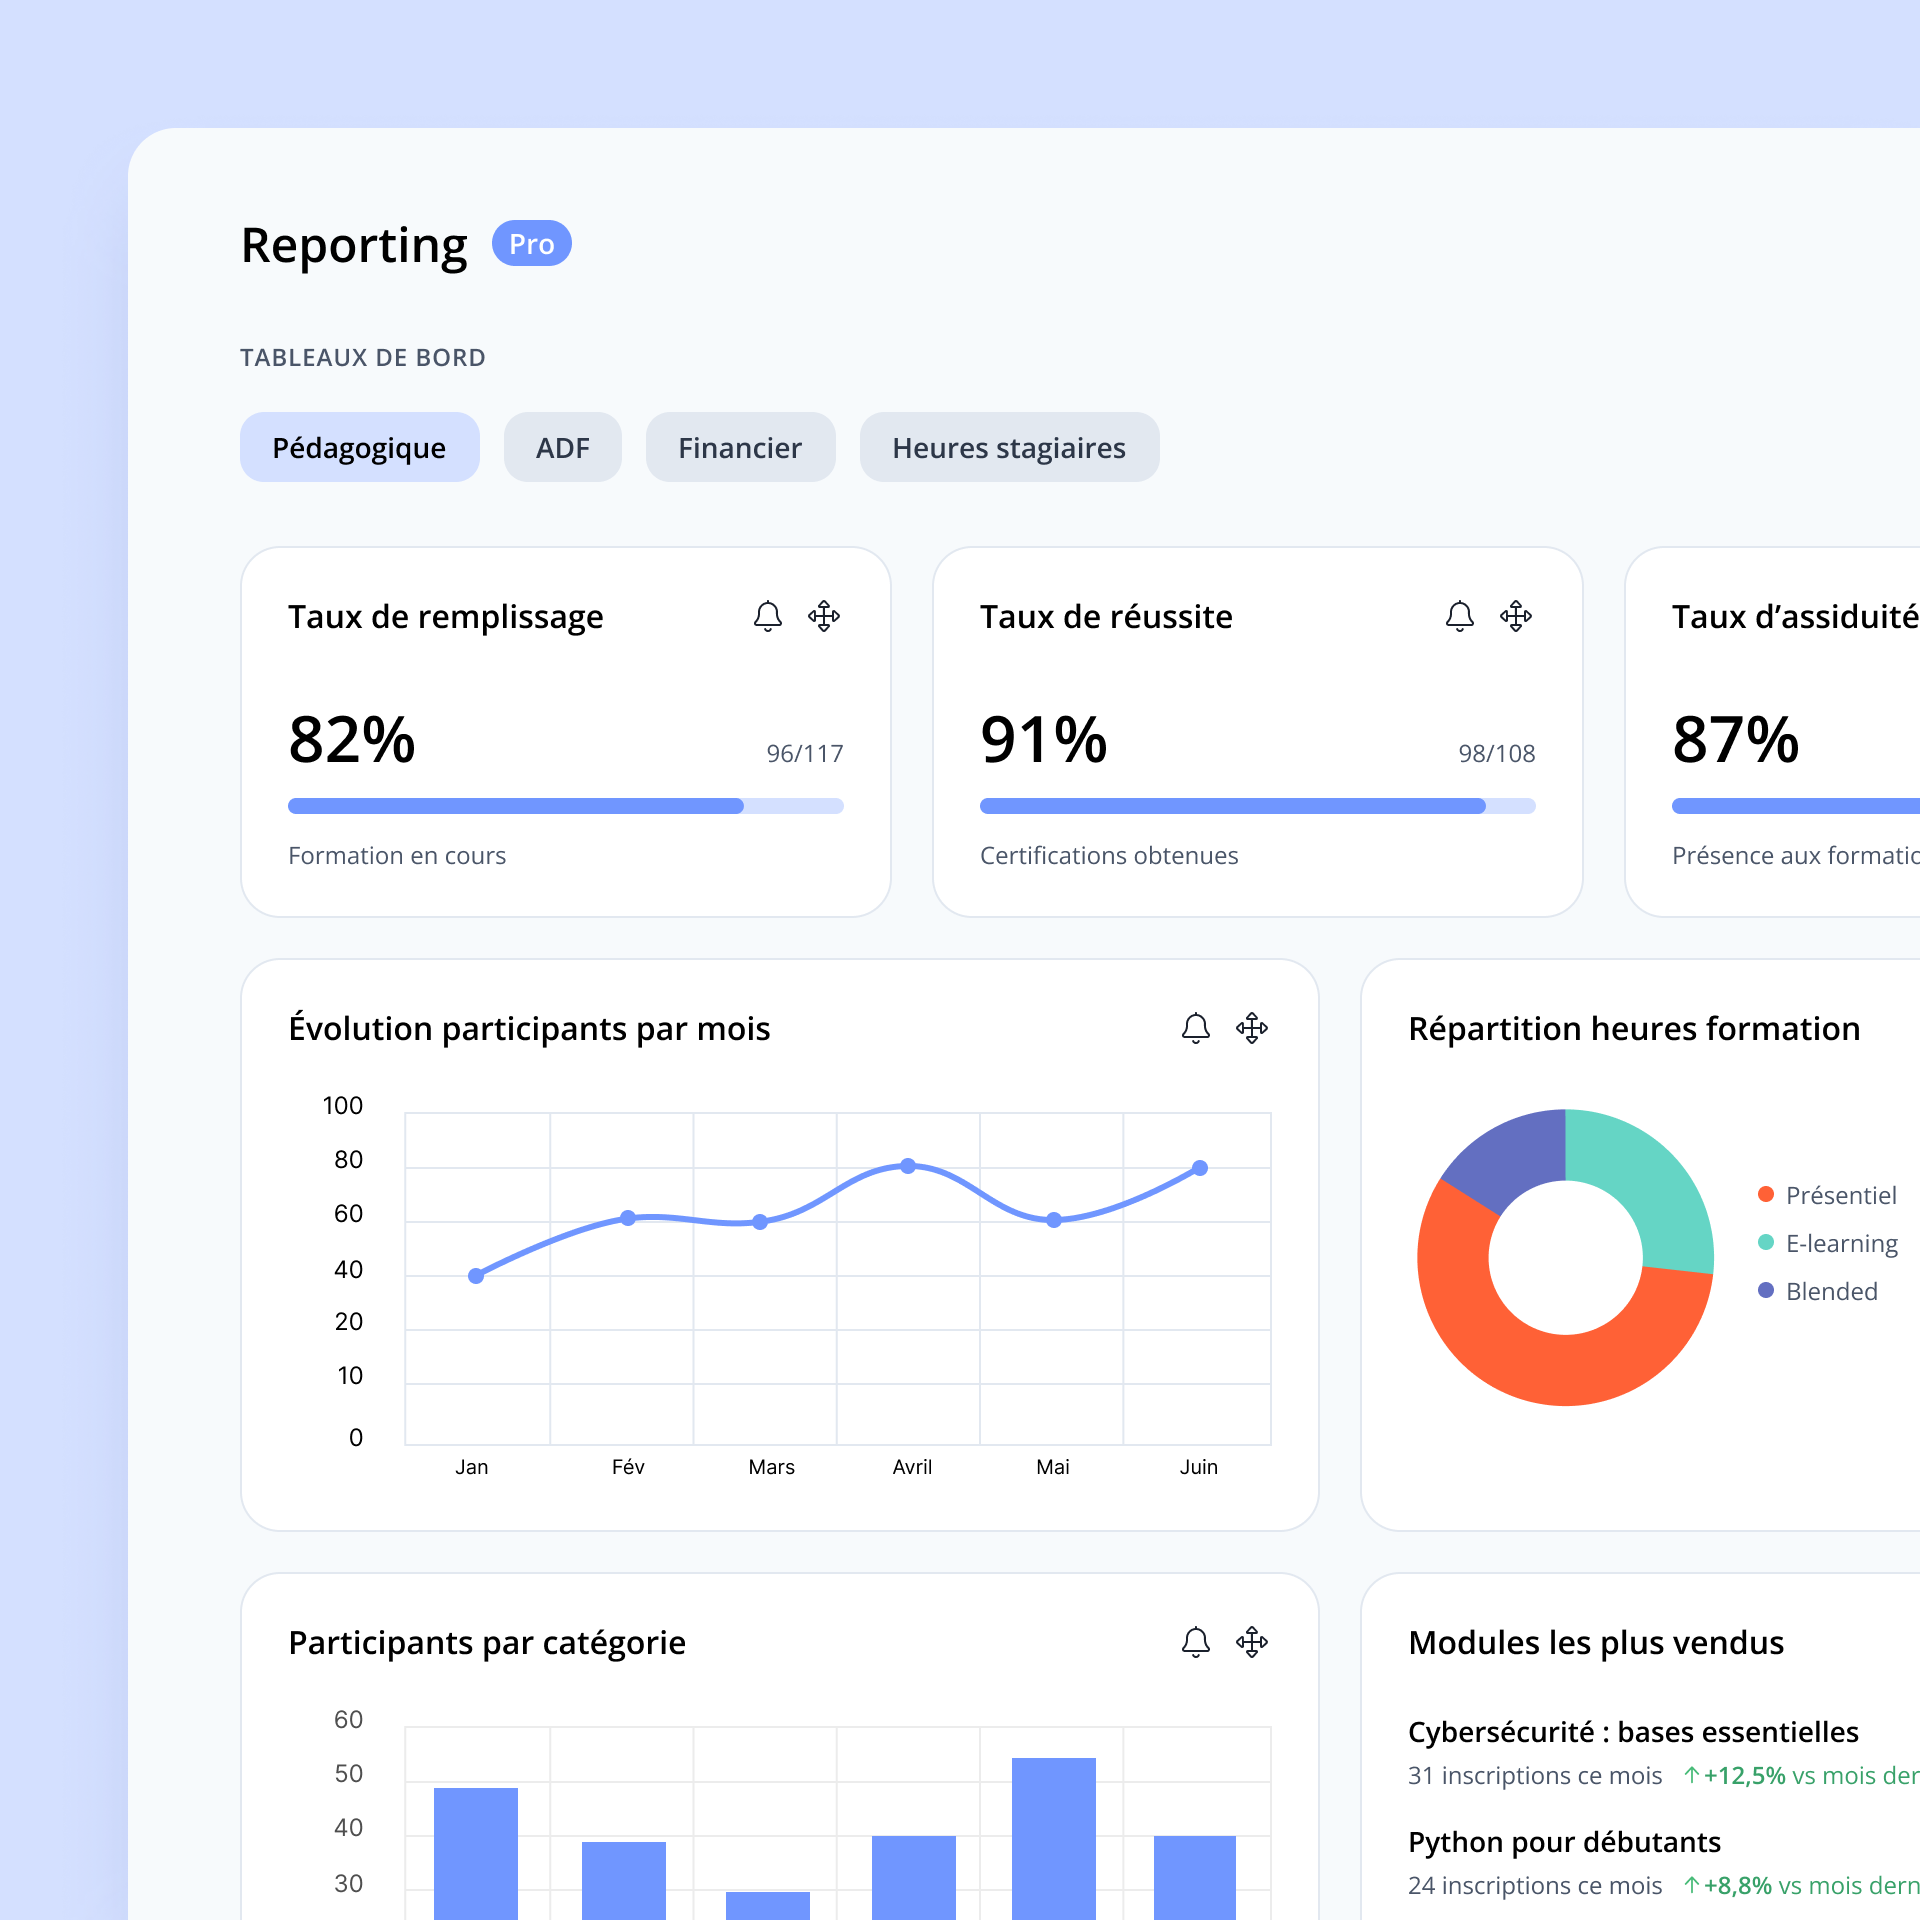Click bell icon on Taux de remplissage card
The height and width of the screenshot is (1920, 1920).
click(767, 616)
